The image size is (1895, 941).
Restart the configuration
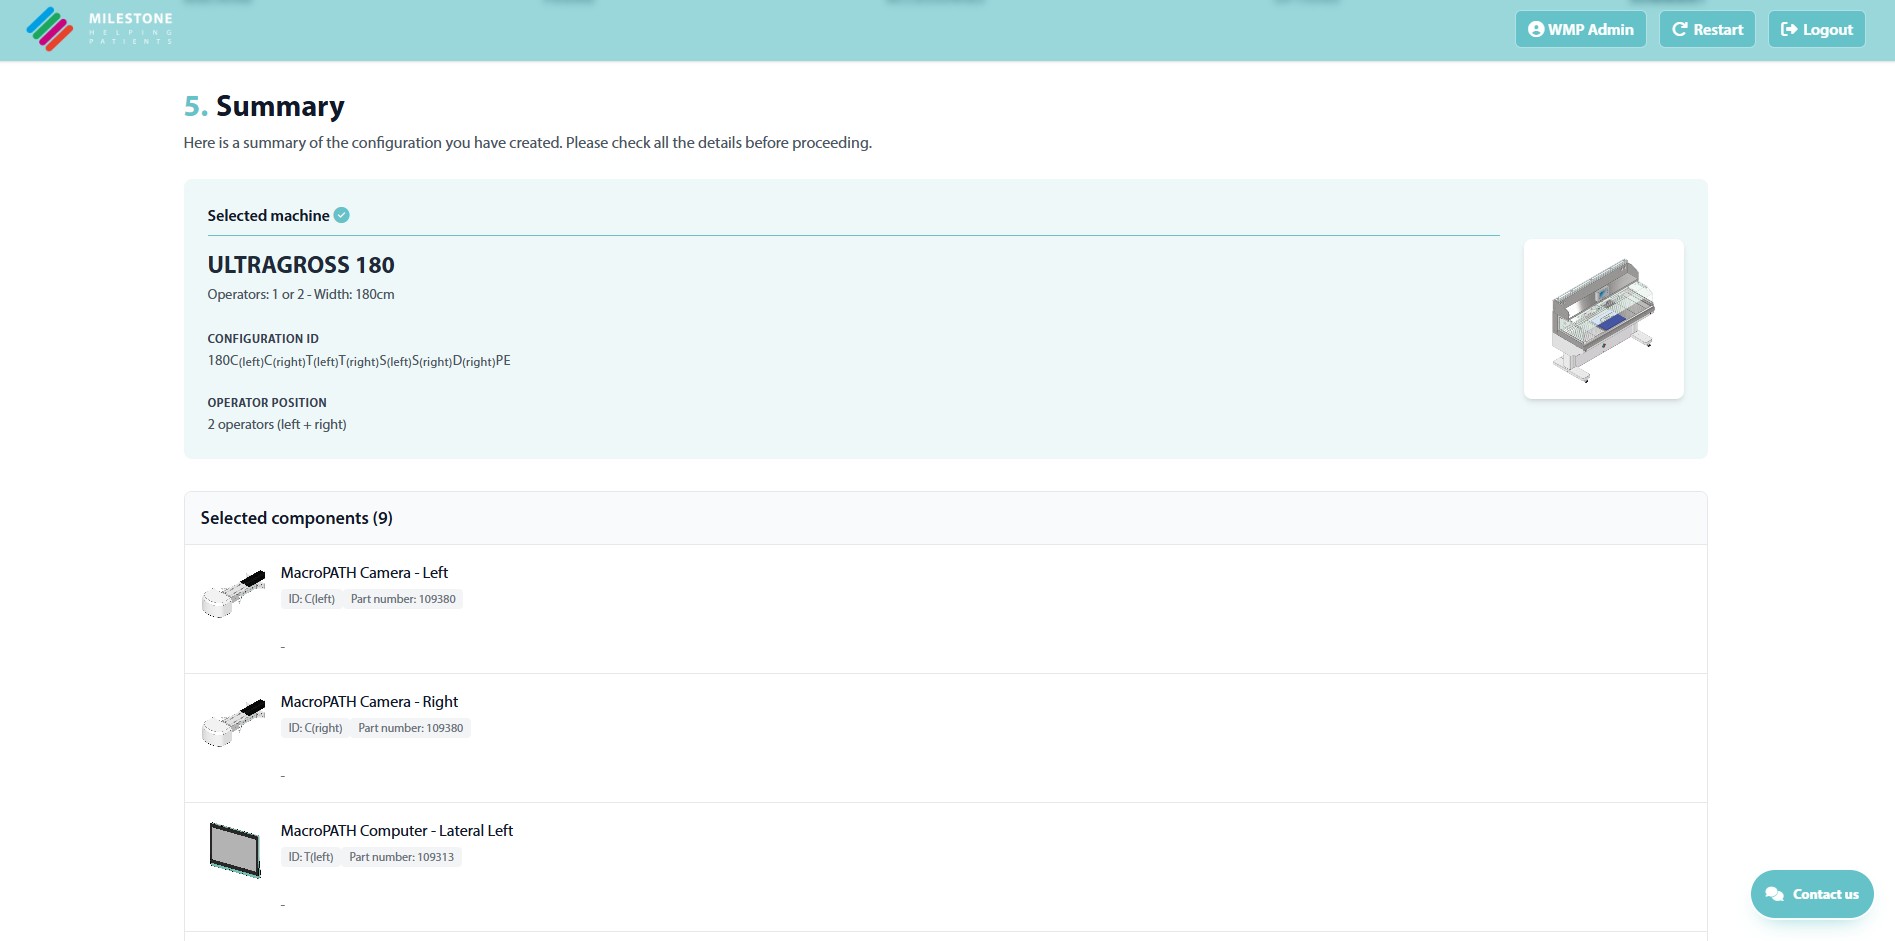tap(1707, 29)
